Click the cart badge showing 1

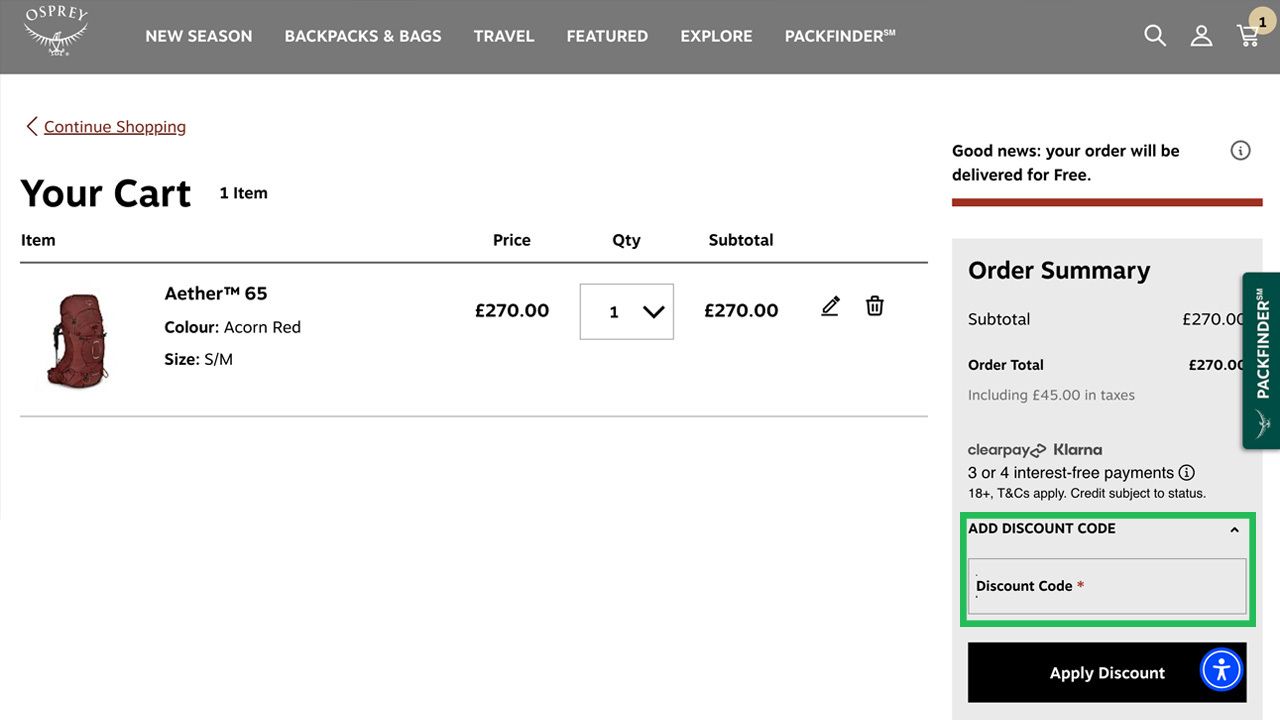tap(1262, 21)
